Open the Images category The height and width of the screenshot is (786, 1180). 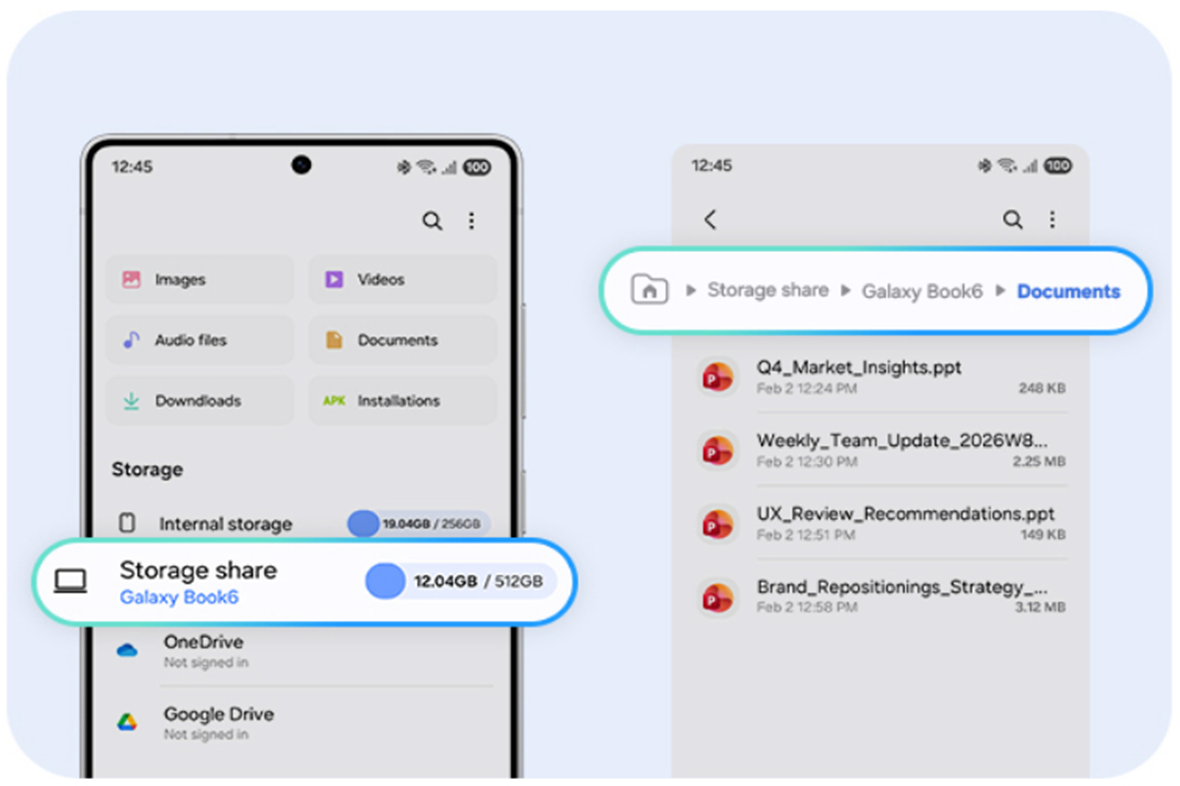tap(199, 279)
